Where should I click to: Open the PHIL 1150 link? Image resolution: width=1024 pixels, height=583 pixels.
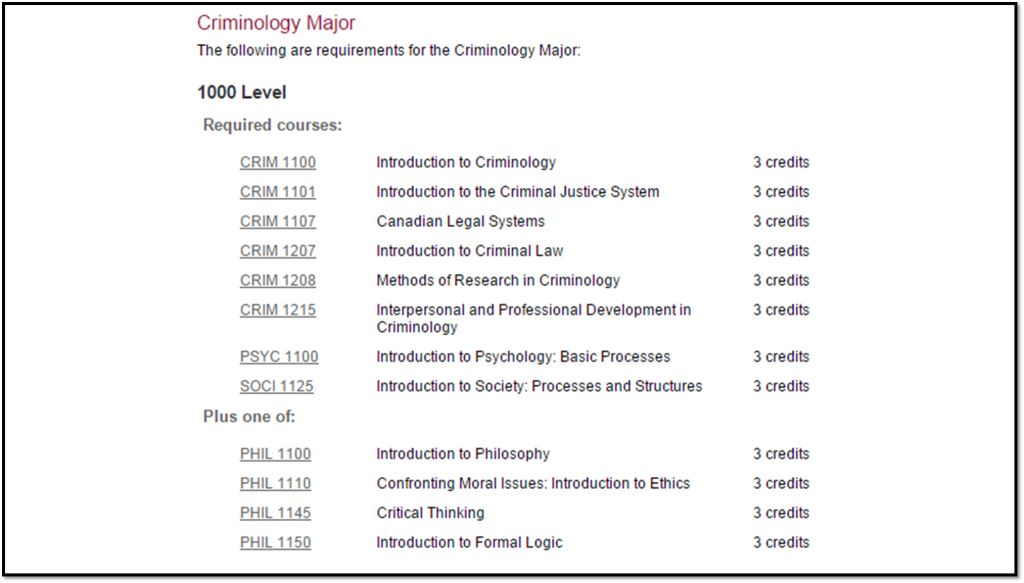pyautogui.click(x=275, y=543)
